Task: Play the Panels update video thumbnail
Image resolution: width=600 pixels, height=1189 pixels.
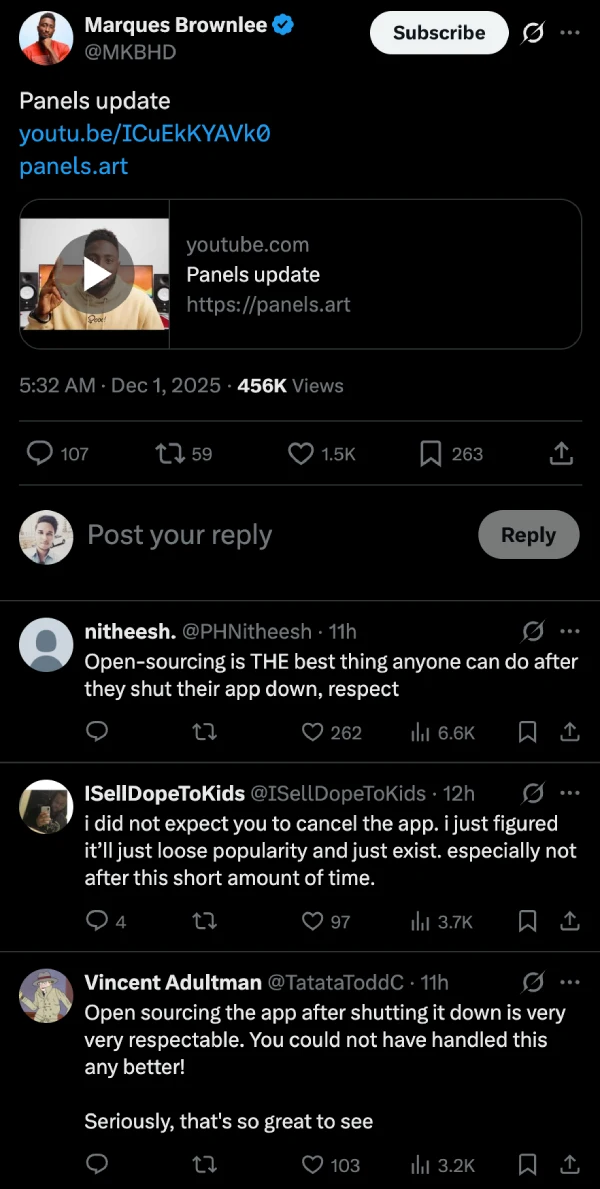Action: pyautogui.click(x=96, y=274)
